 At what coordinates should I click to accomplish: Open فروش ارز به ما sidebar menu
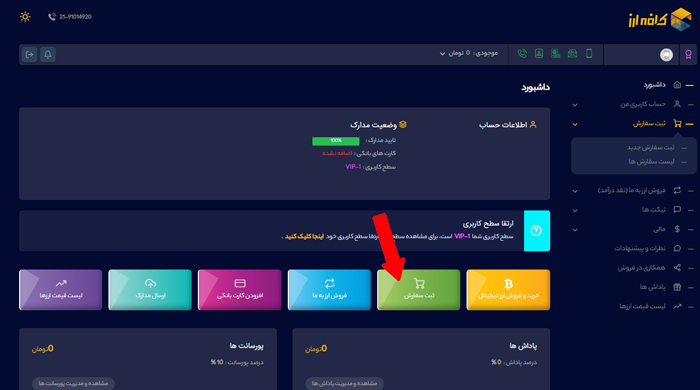[632, 190]
